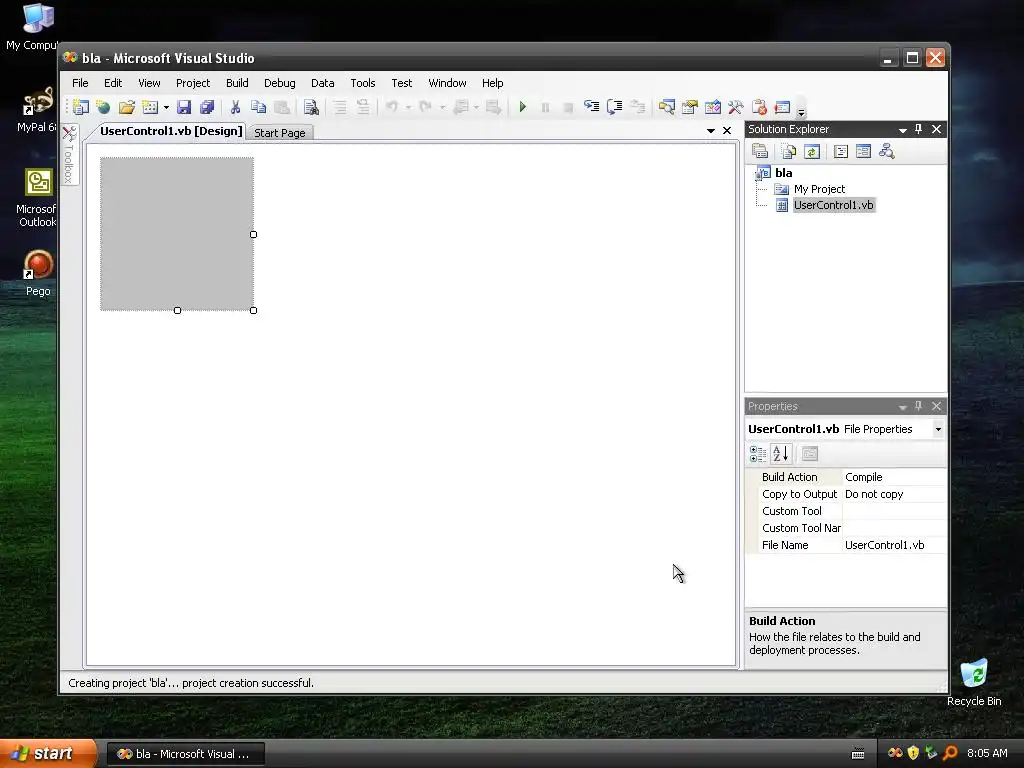The height and width of the screenshot is (768, 1024).
Task: Open the Windows start button
Action: pyautogui.click(x=48, y=754)
